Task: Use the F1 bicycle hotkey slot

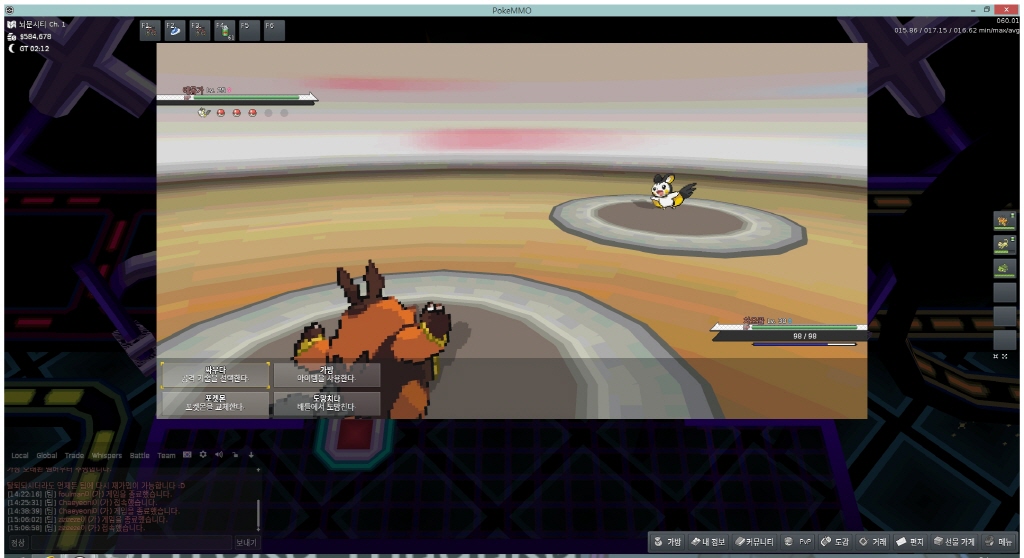Action: (150, 30)
